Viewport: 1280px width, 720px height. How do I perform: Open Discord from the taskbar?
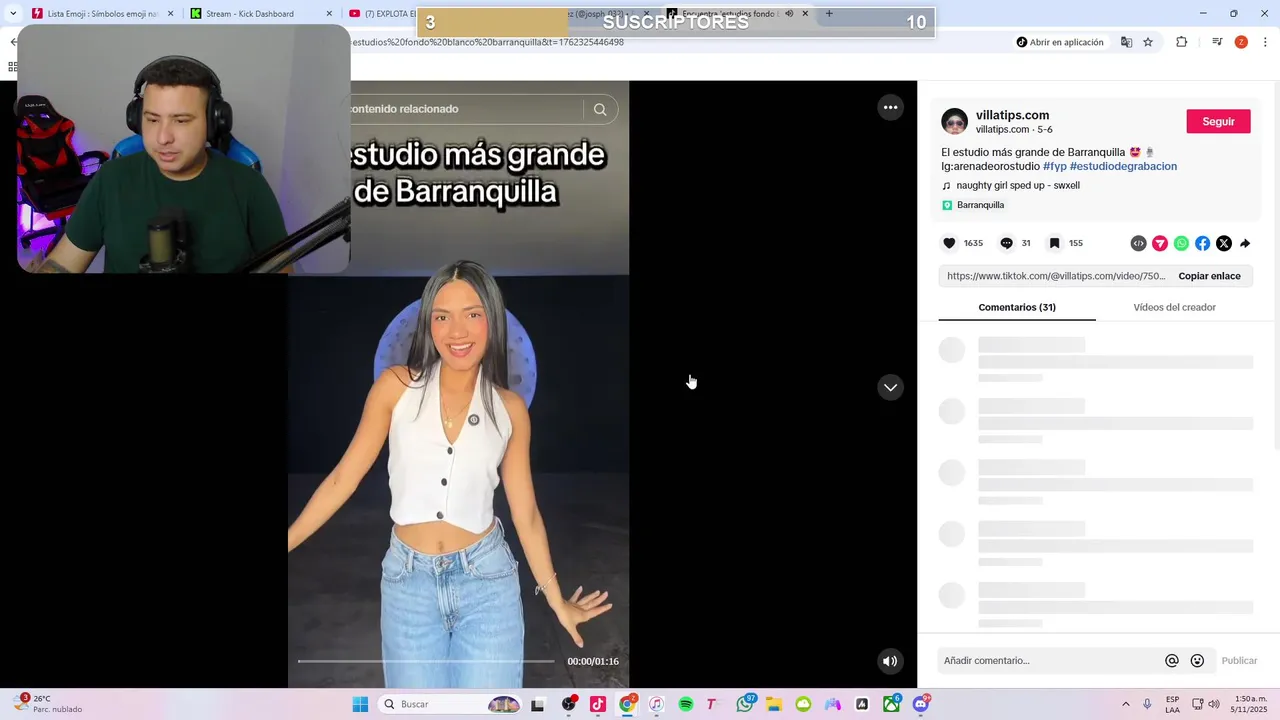pos(921,704)
